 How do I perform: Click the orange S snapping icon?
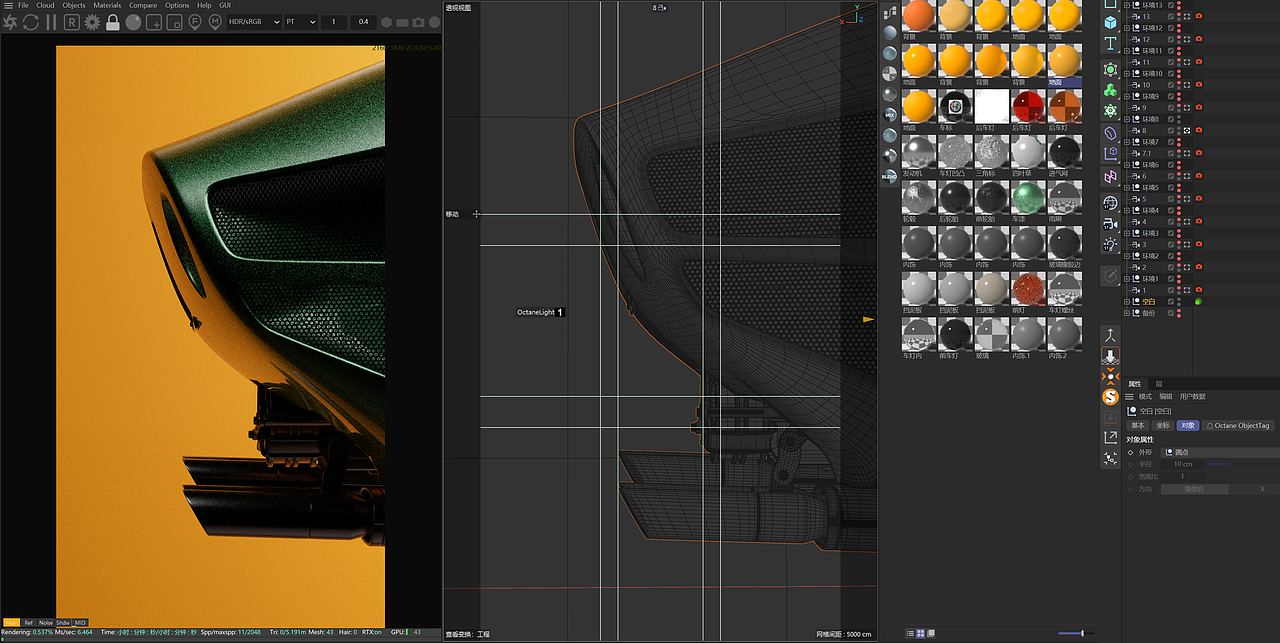point(1110,397)
